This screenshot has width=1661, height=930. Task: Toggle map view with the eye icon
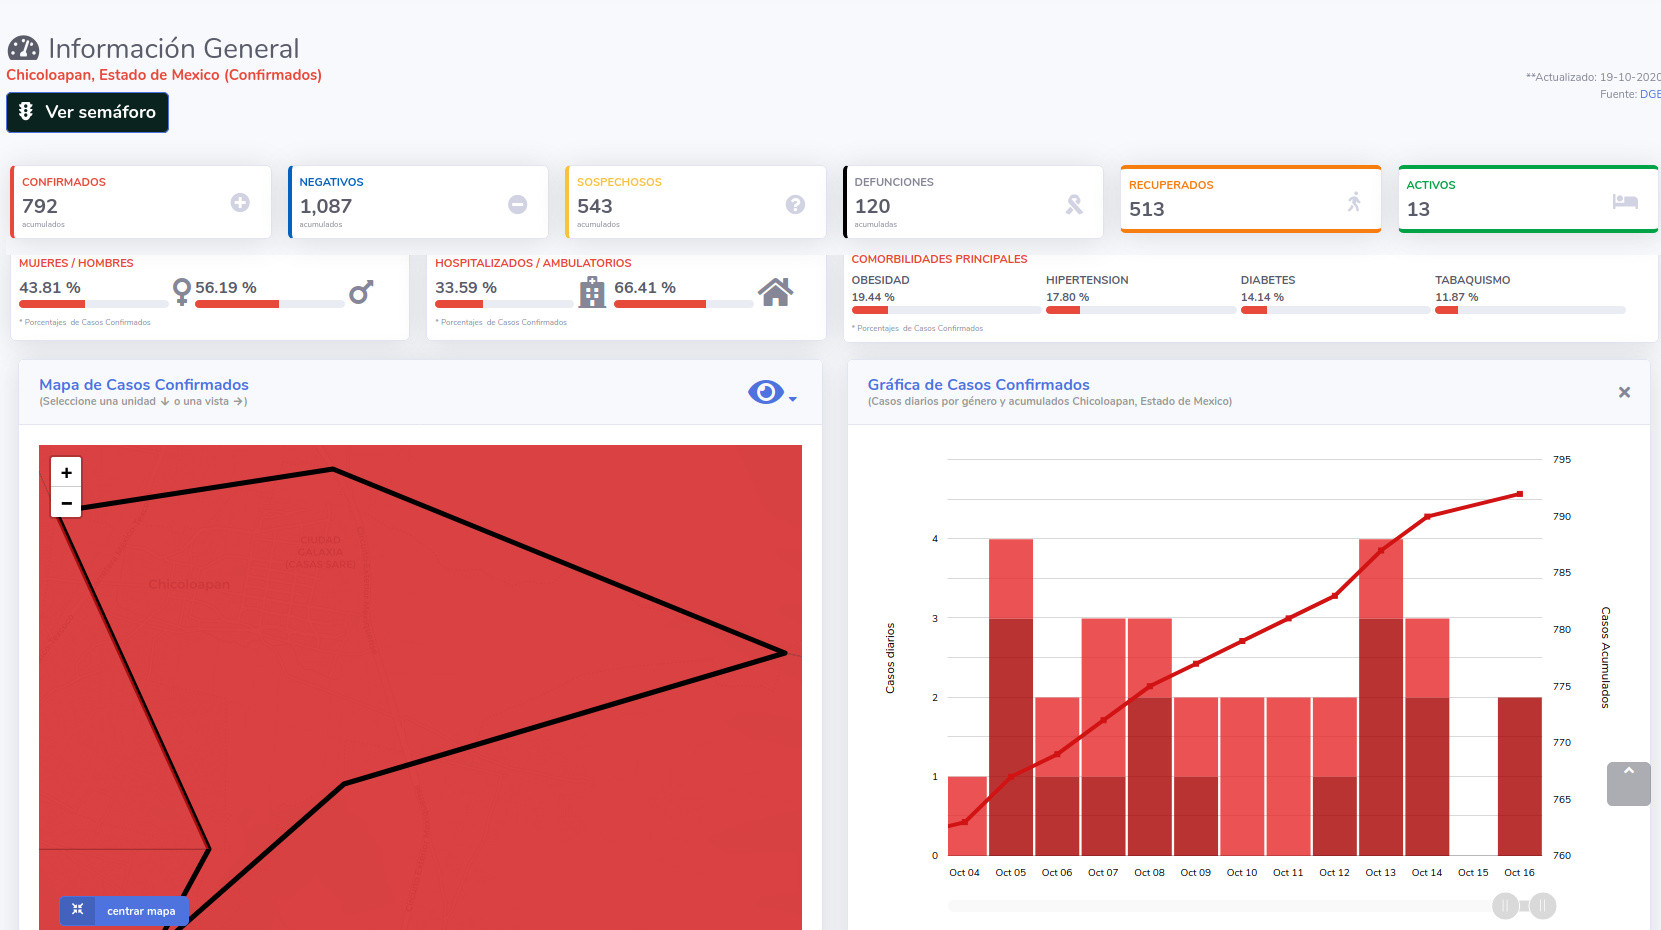point(766,392)
